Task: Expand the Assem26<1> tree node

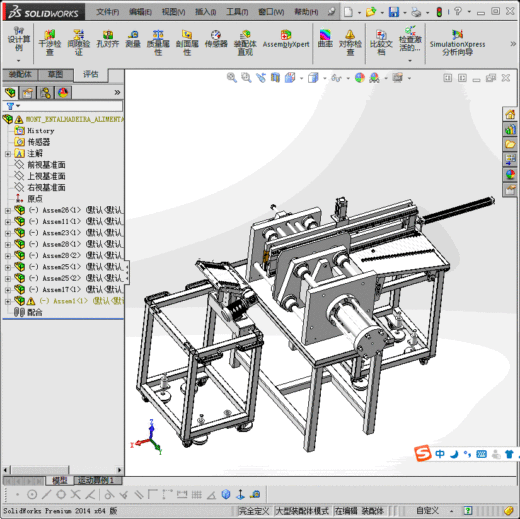Action: 8,210
